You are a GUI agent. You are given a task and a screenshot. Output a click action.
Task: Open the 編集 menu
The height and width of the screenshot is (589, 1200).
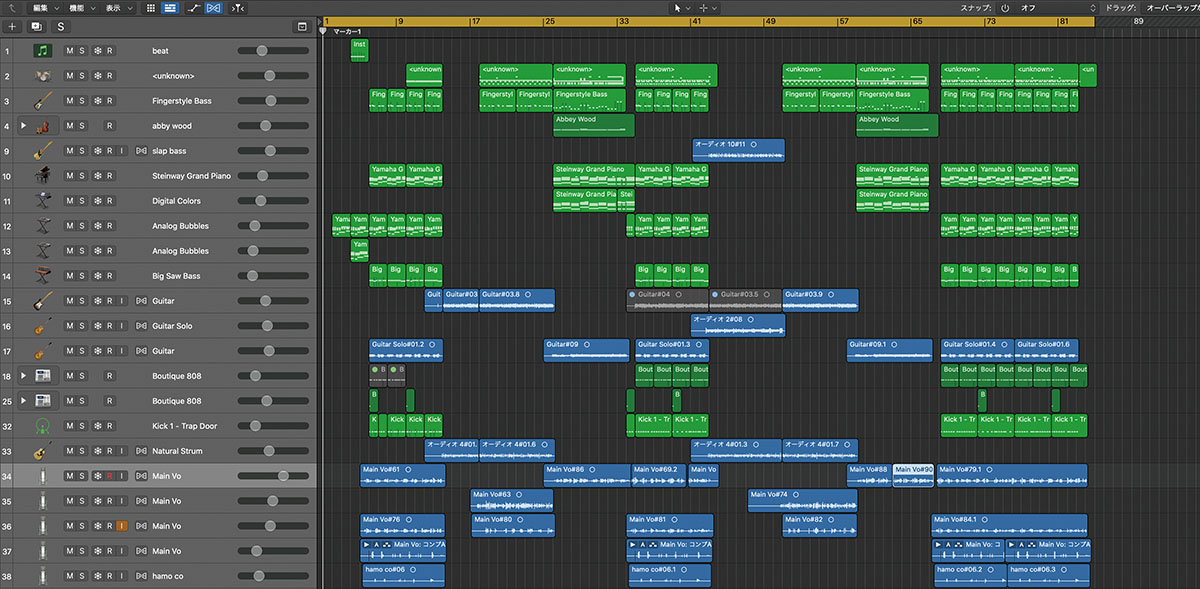click(x=44, y=7)
